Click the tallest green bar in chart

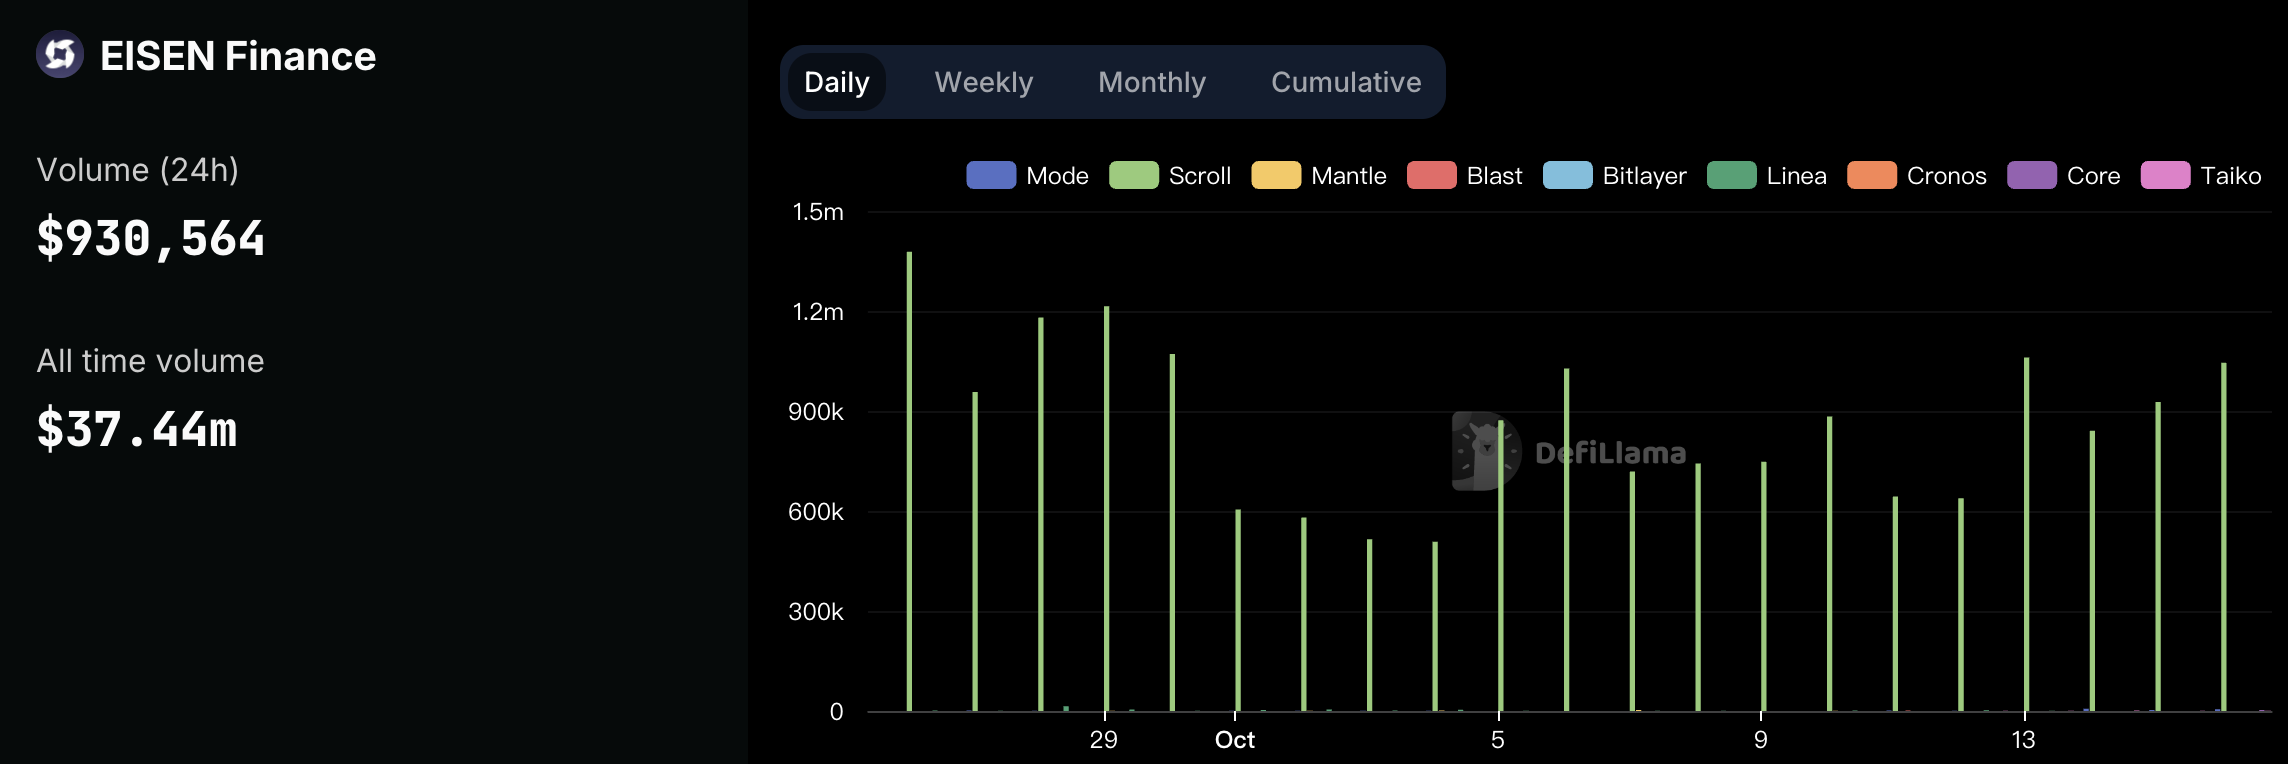[x=909, y=480]
